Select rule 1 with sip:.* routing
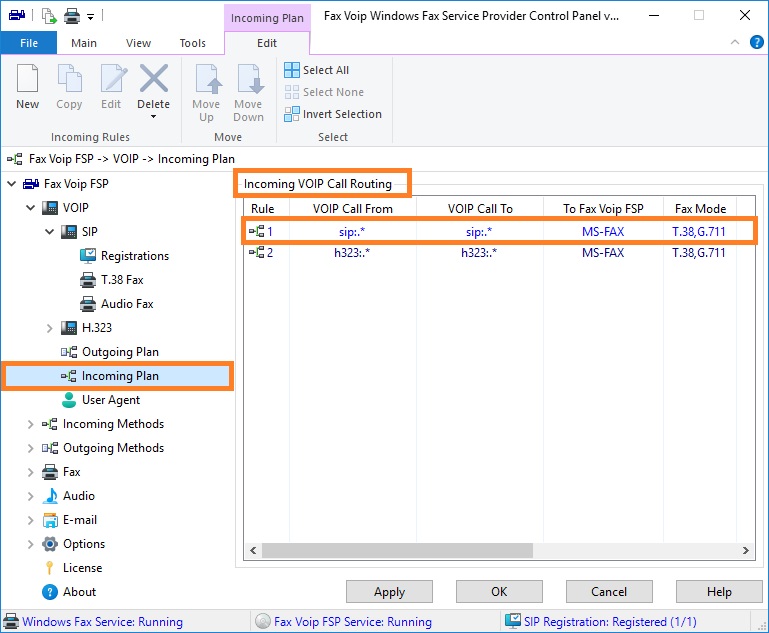This screenshot has height=633, width=769. tap(499, 231)
